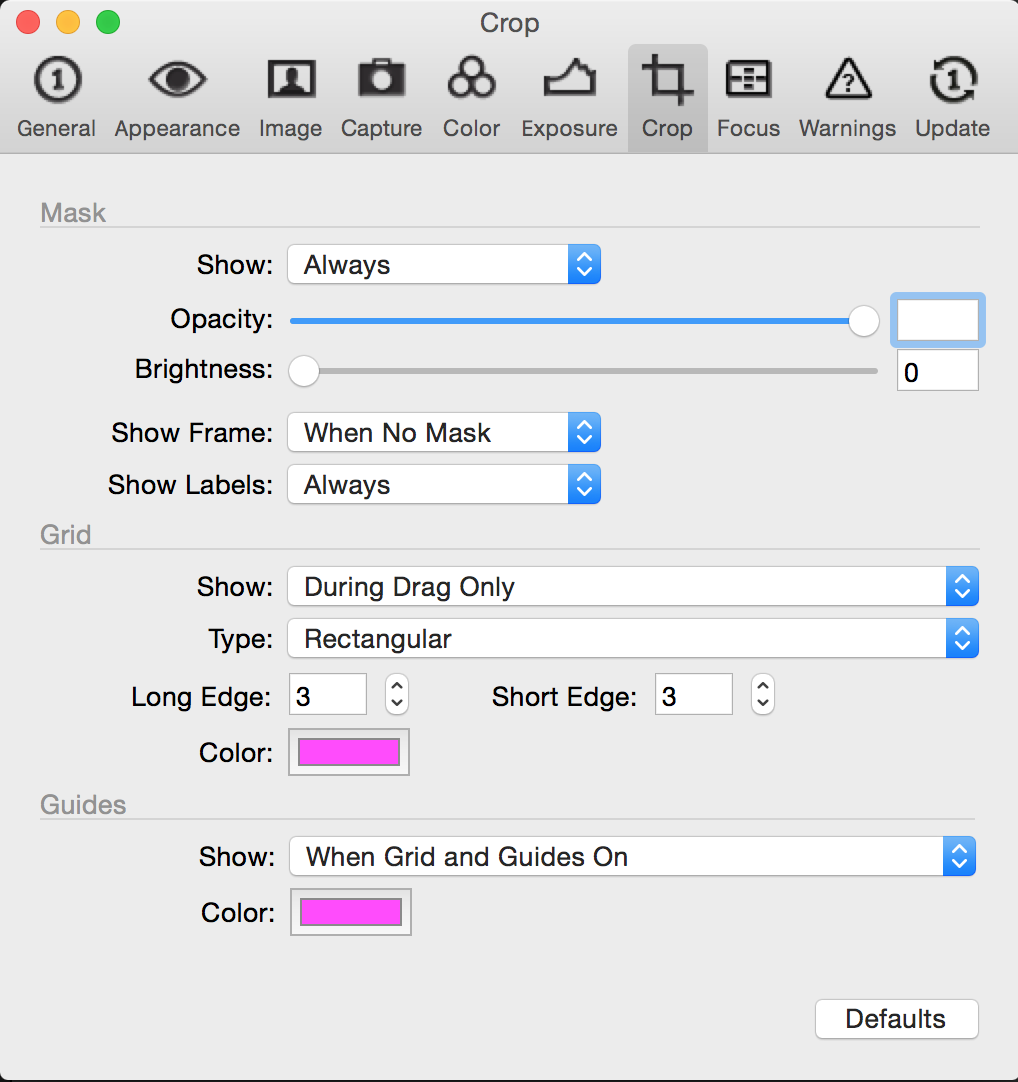The image size is (1018, 1082).
Task: Open the Grid Type Rectangular dropdown
Action: [x=633, y=638]
